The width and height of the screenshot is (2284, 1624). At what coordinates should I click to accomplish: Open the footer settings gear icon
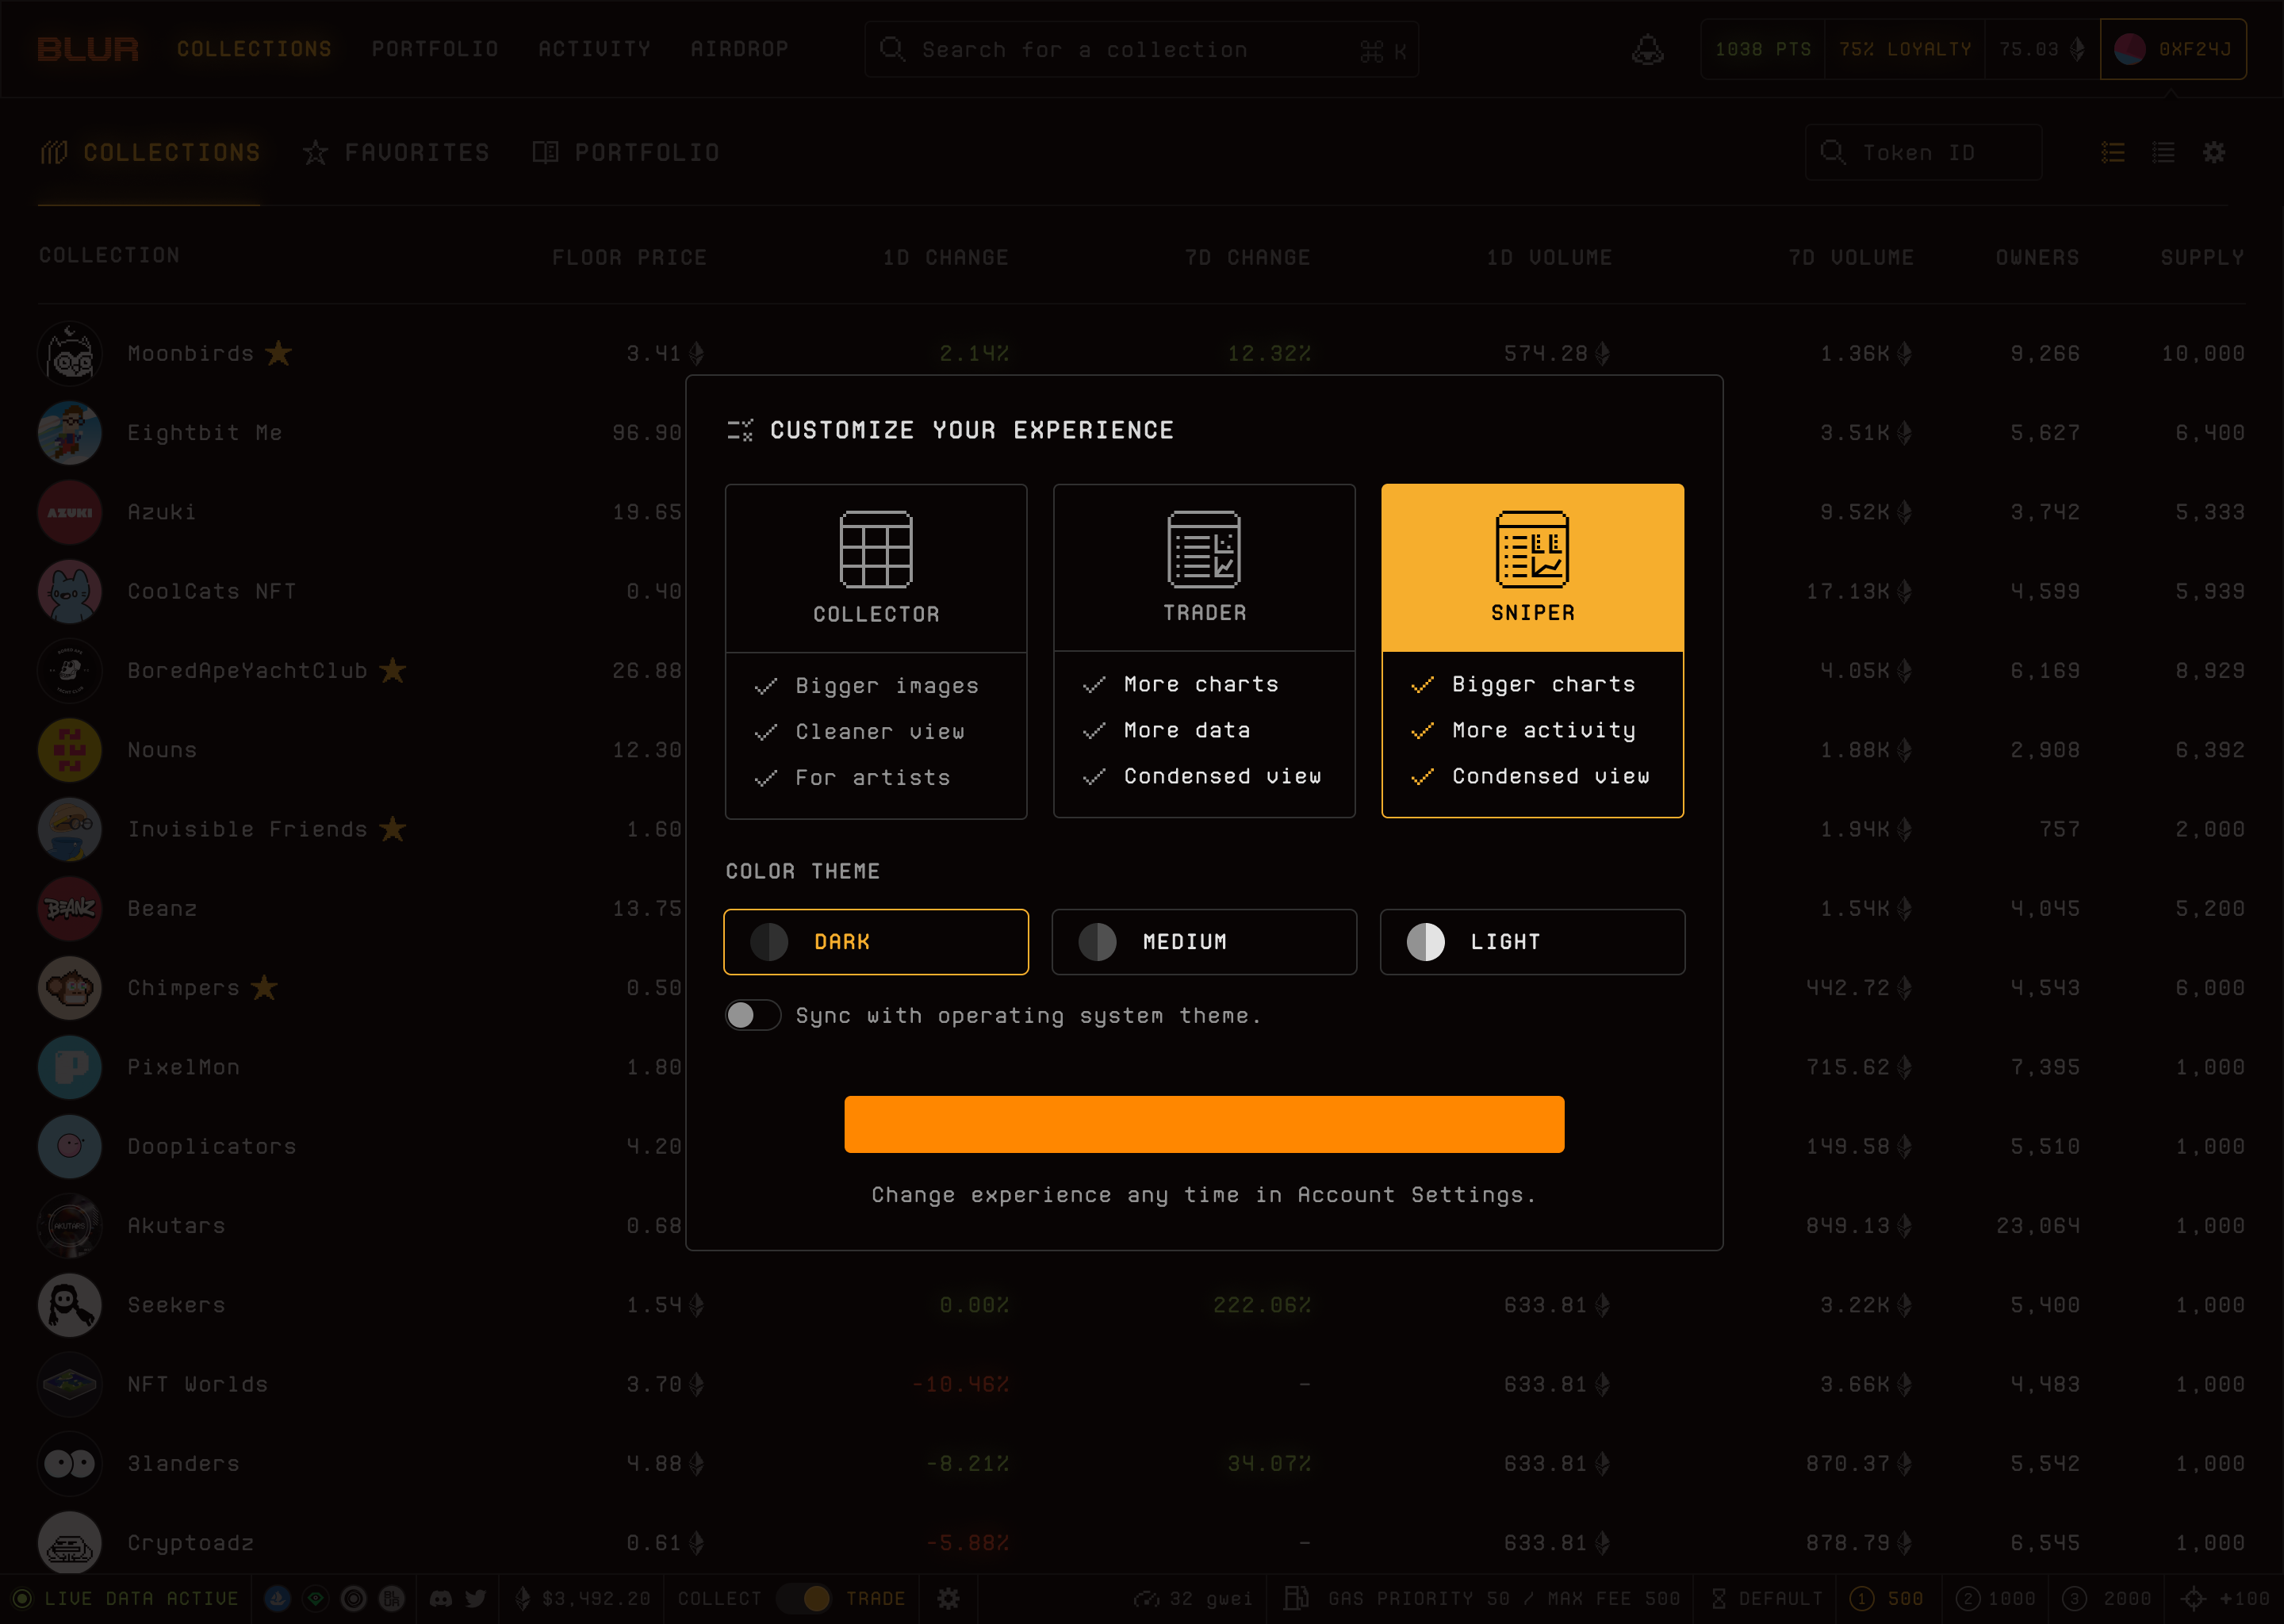point(948,1599)
